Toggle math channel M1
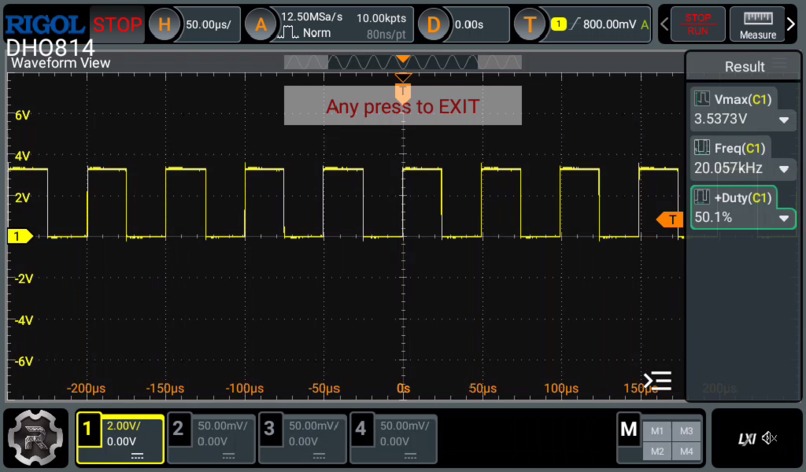806x472 pixels. click(x=657, y=431)
